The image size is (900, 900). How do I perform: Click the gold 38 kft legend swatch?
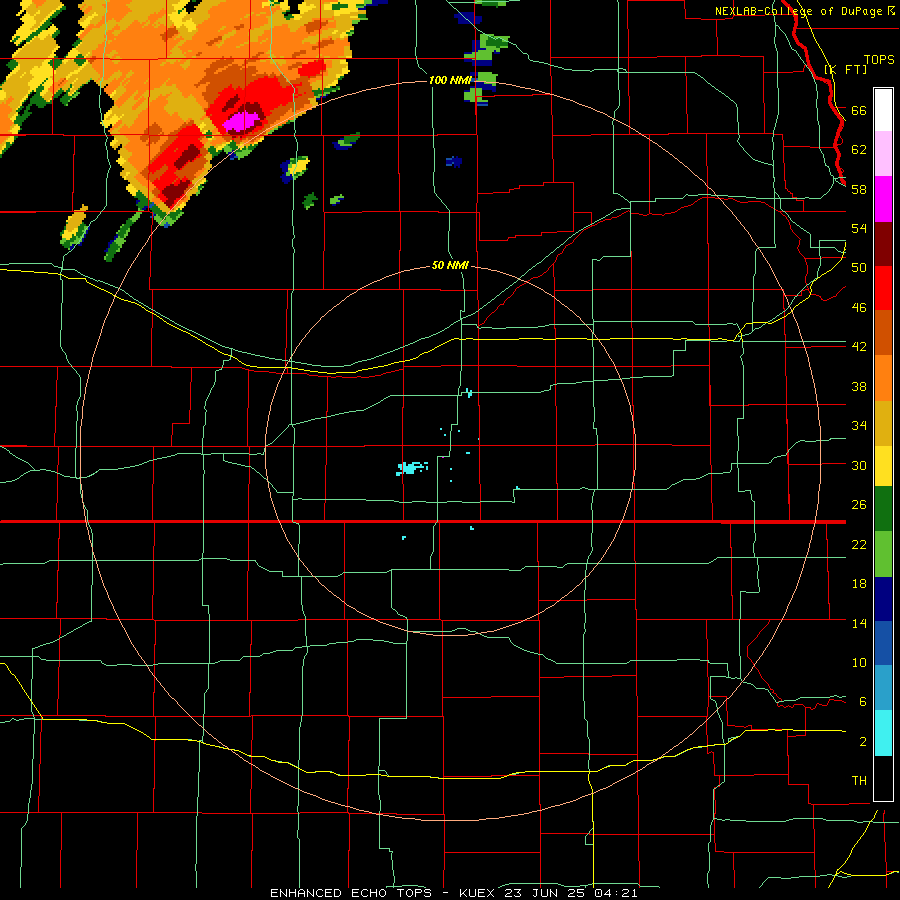(x=883, y=422)
